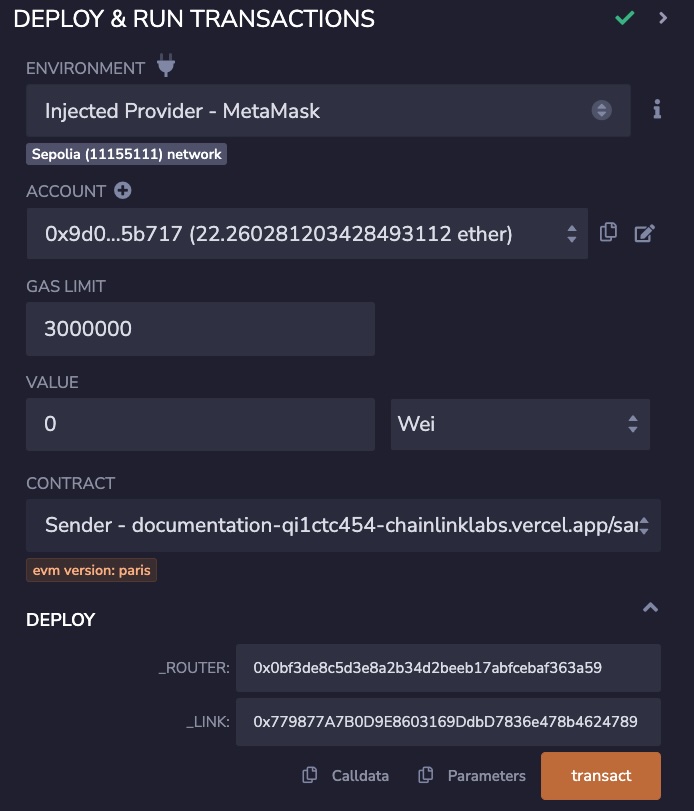Open the Contract dropdown showing Sender
This screenshot has width=694, height=811.
[x=343, y=525]
